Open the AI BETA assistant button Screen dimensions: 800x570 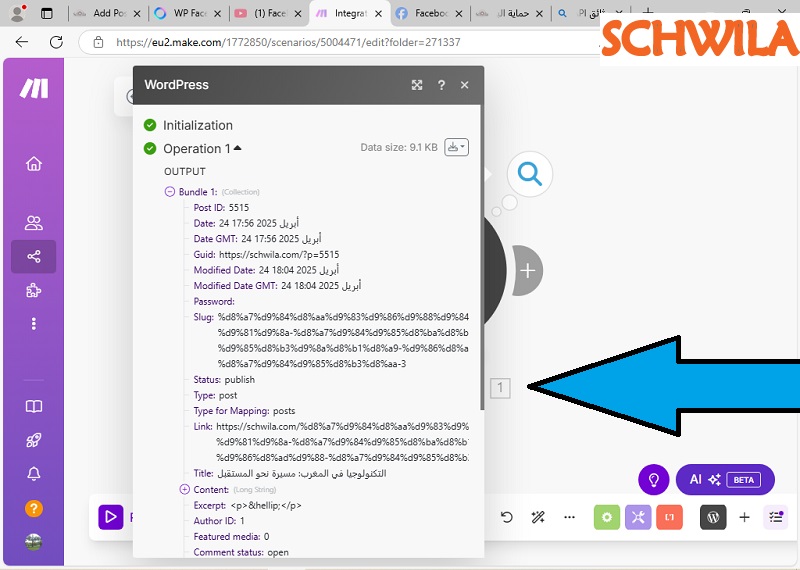tap(725, 480)
